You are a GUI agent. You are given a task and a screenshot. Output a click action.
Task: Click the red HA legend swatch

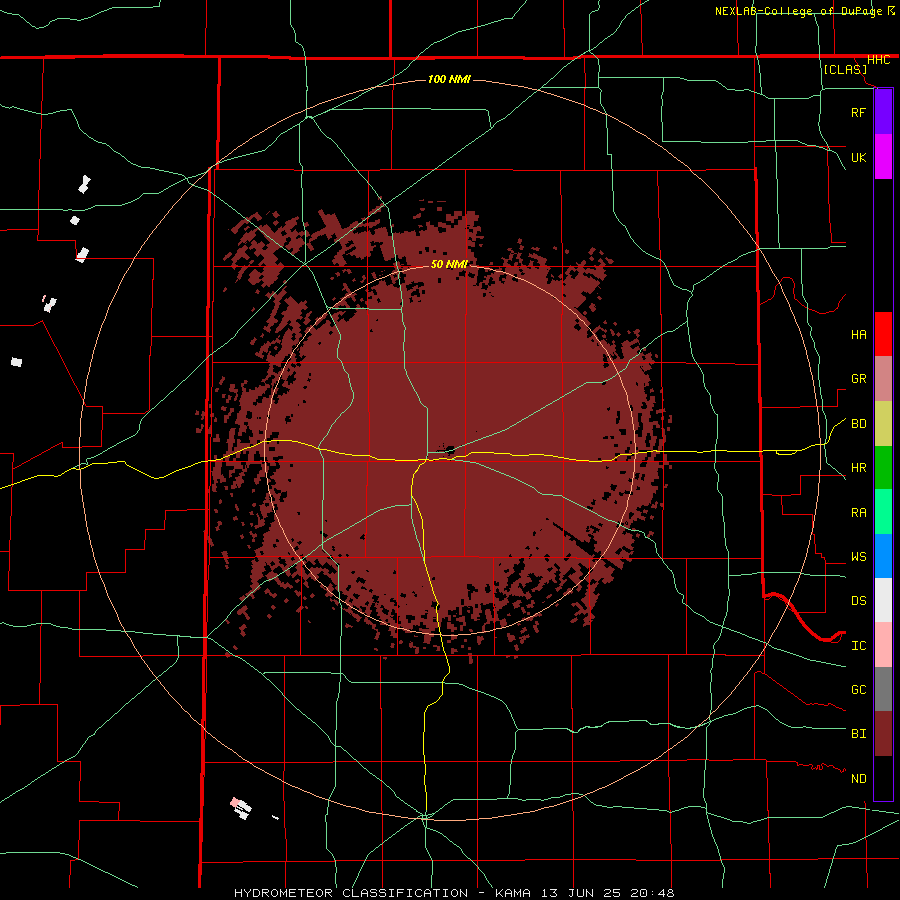click(883, 334)
